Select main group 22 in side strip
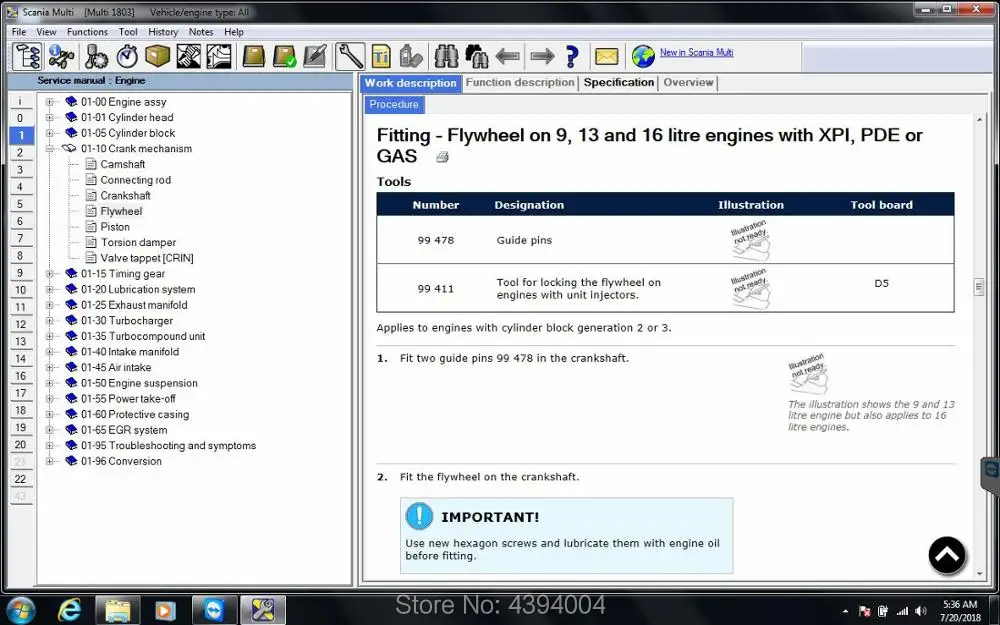This screenshot has height=625, width=1000. 20,479
